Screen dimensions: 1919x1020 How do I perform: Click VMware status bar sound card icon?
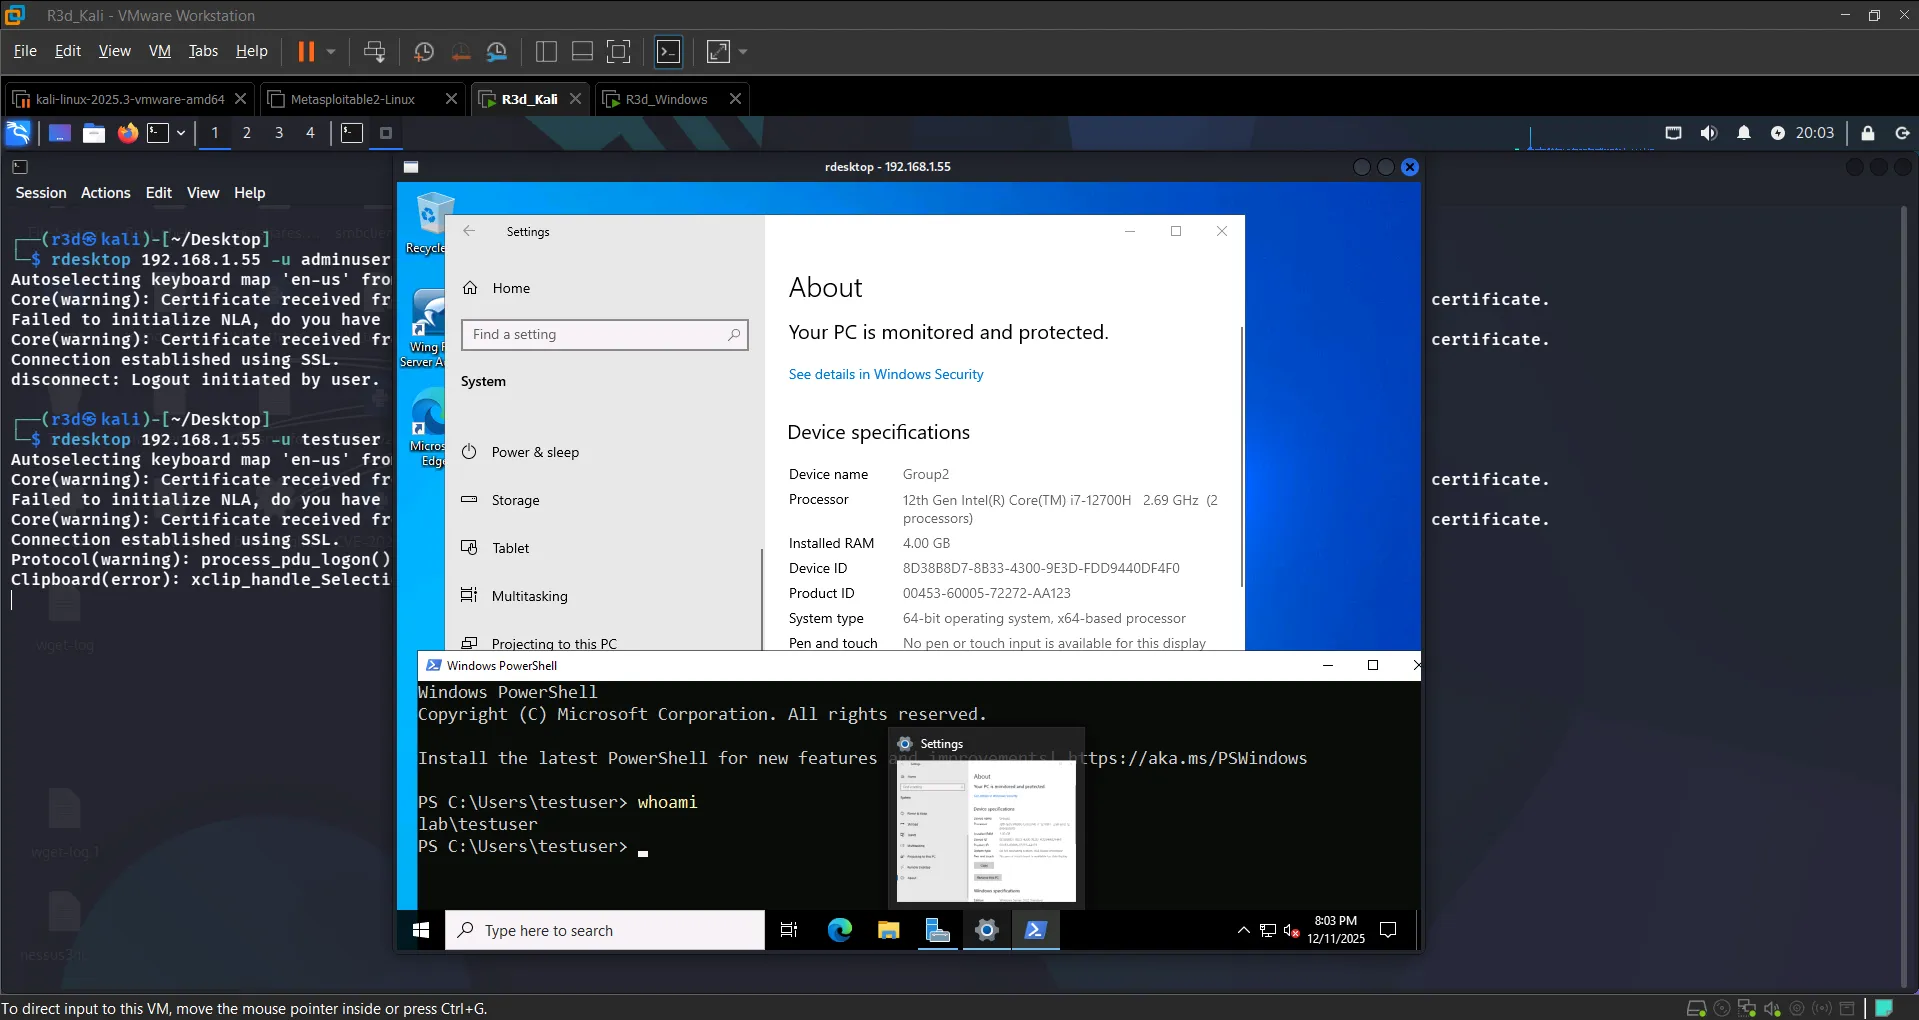coord(1772,1008)
